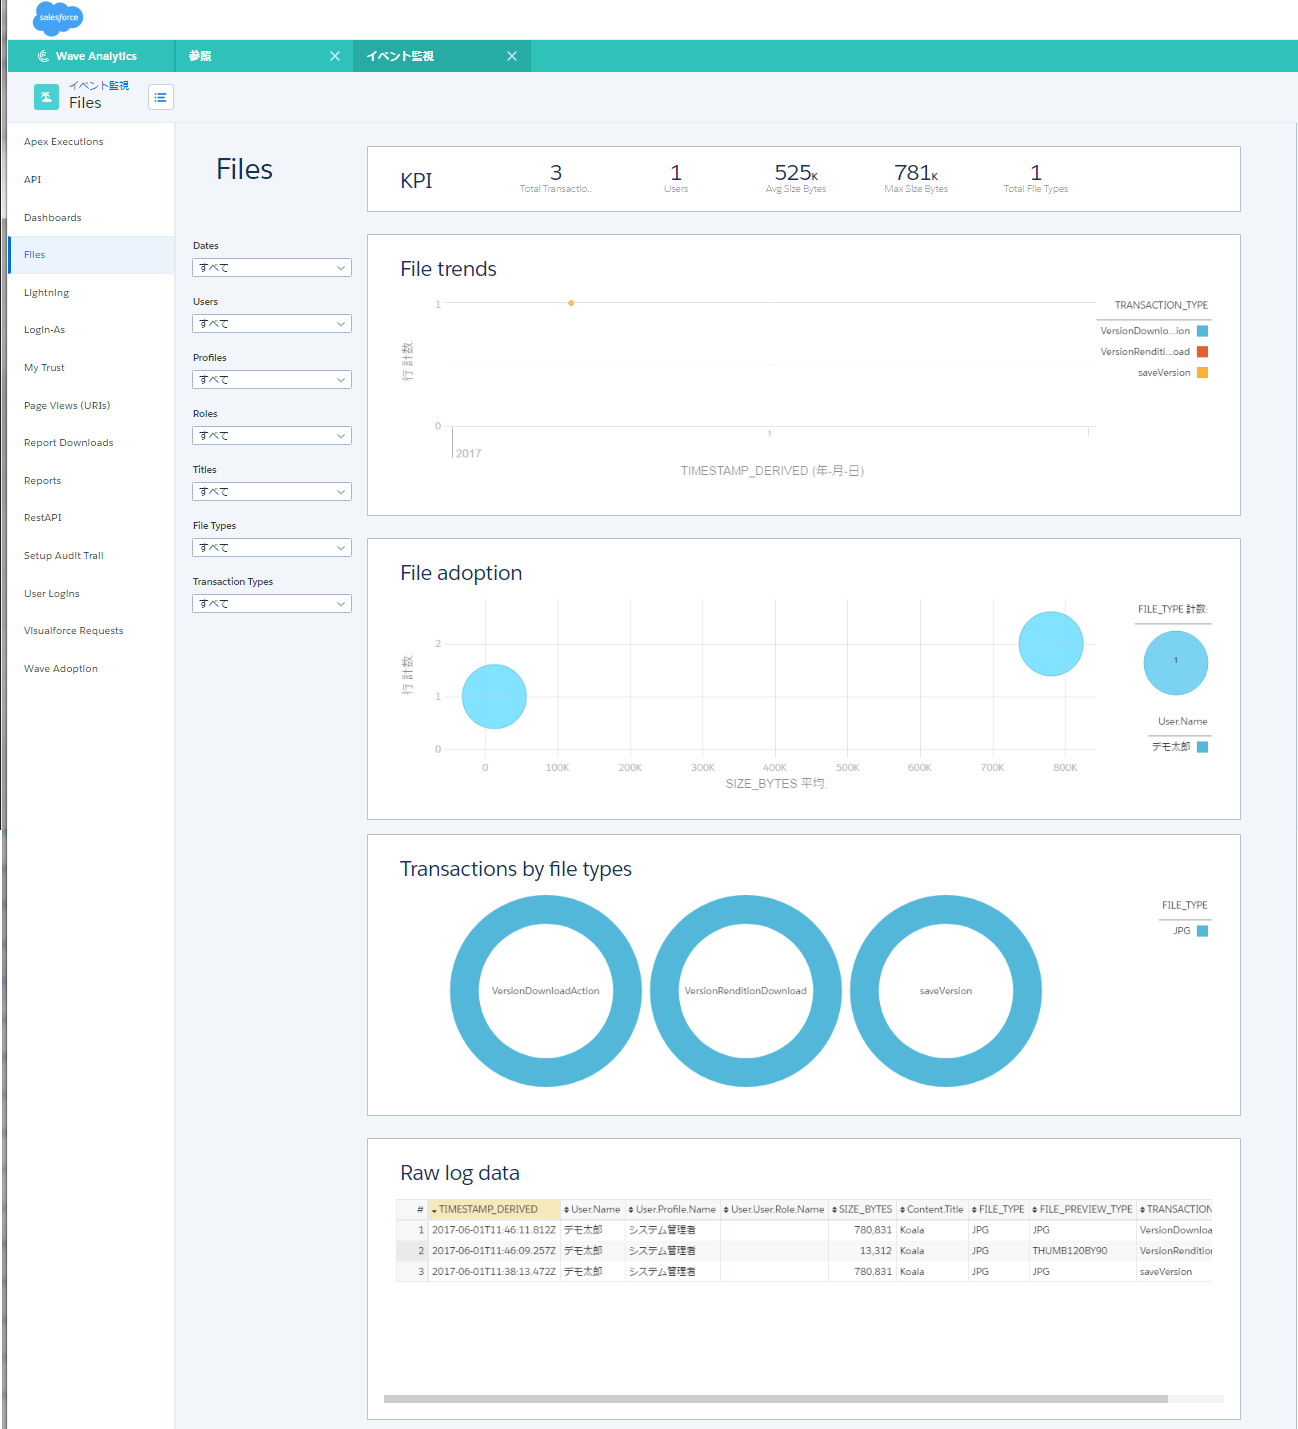Open Dashboards in the sidebar

click(x=91, y=218)
